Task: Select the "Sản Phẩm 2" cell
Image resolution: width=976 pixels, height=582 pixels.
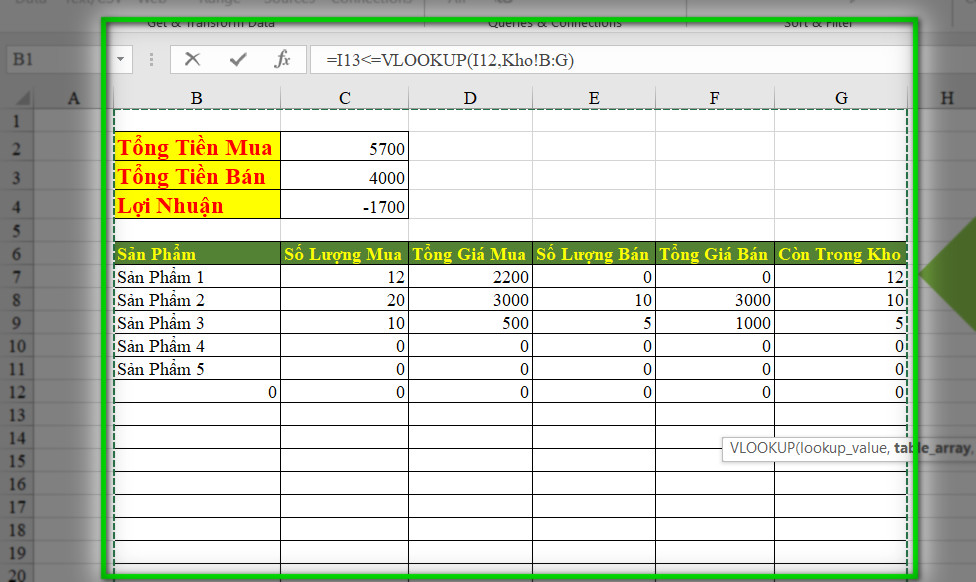Action: [x=197, y=299]
